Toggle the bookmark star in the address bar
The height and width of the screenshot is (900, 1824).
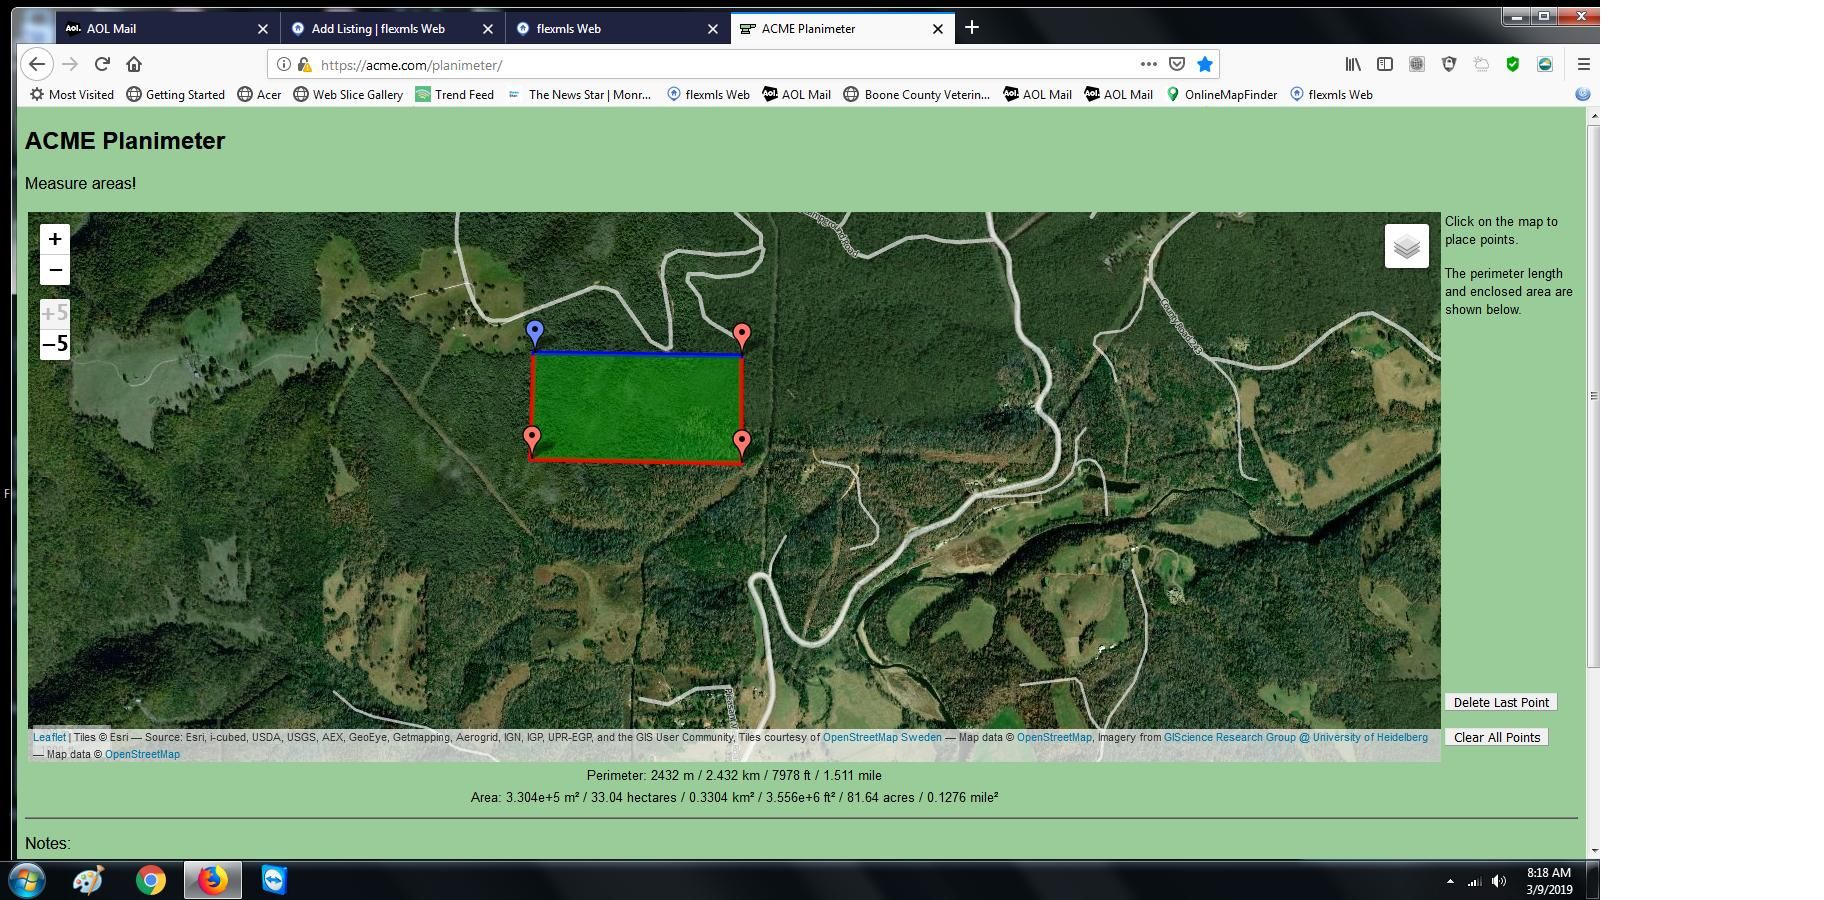click(x=1205, y=63)
